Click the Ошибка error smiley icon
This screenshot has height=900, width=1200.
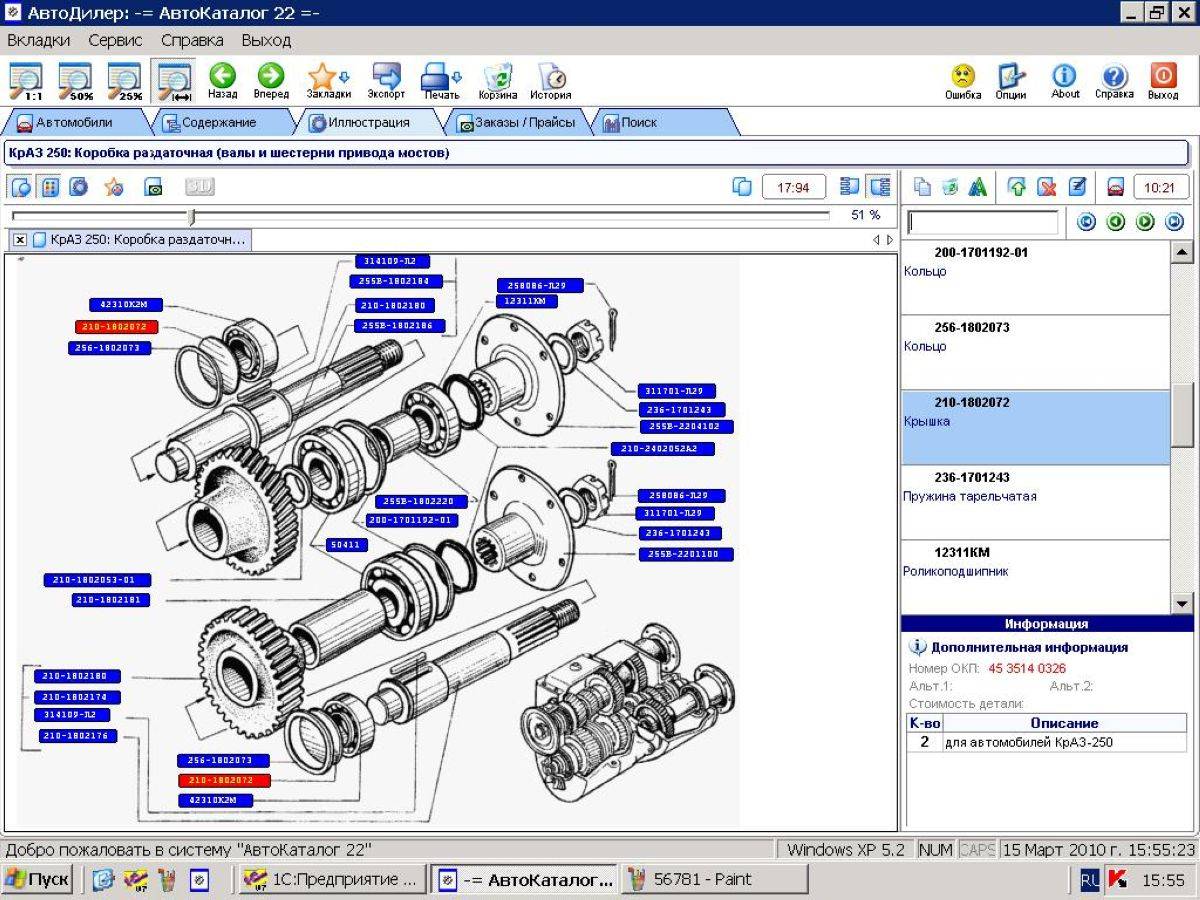[963, 77]
